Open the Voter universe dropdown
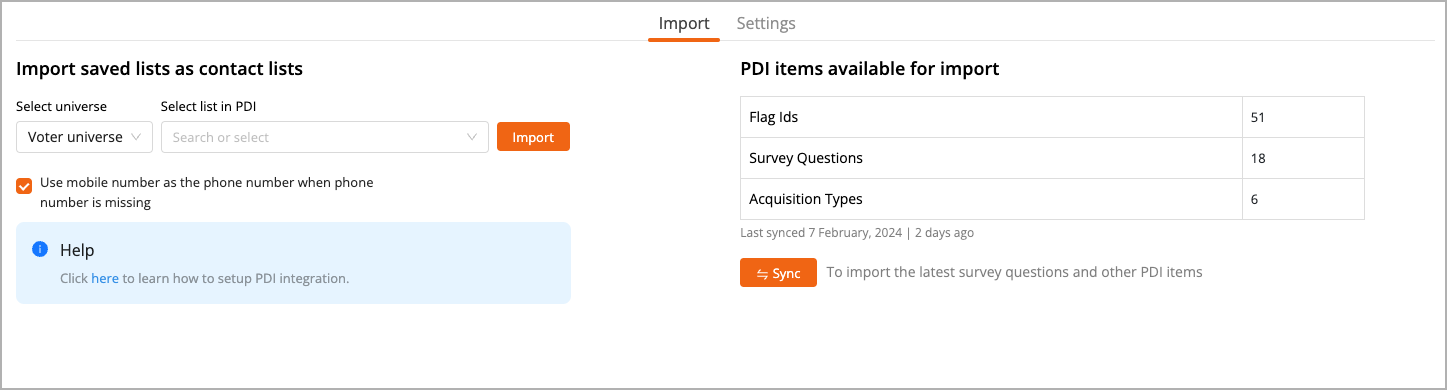The height and width of the screenshot is (390, 1447). coord(84,137)
